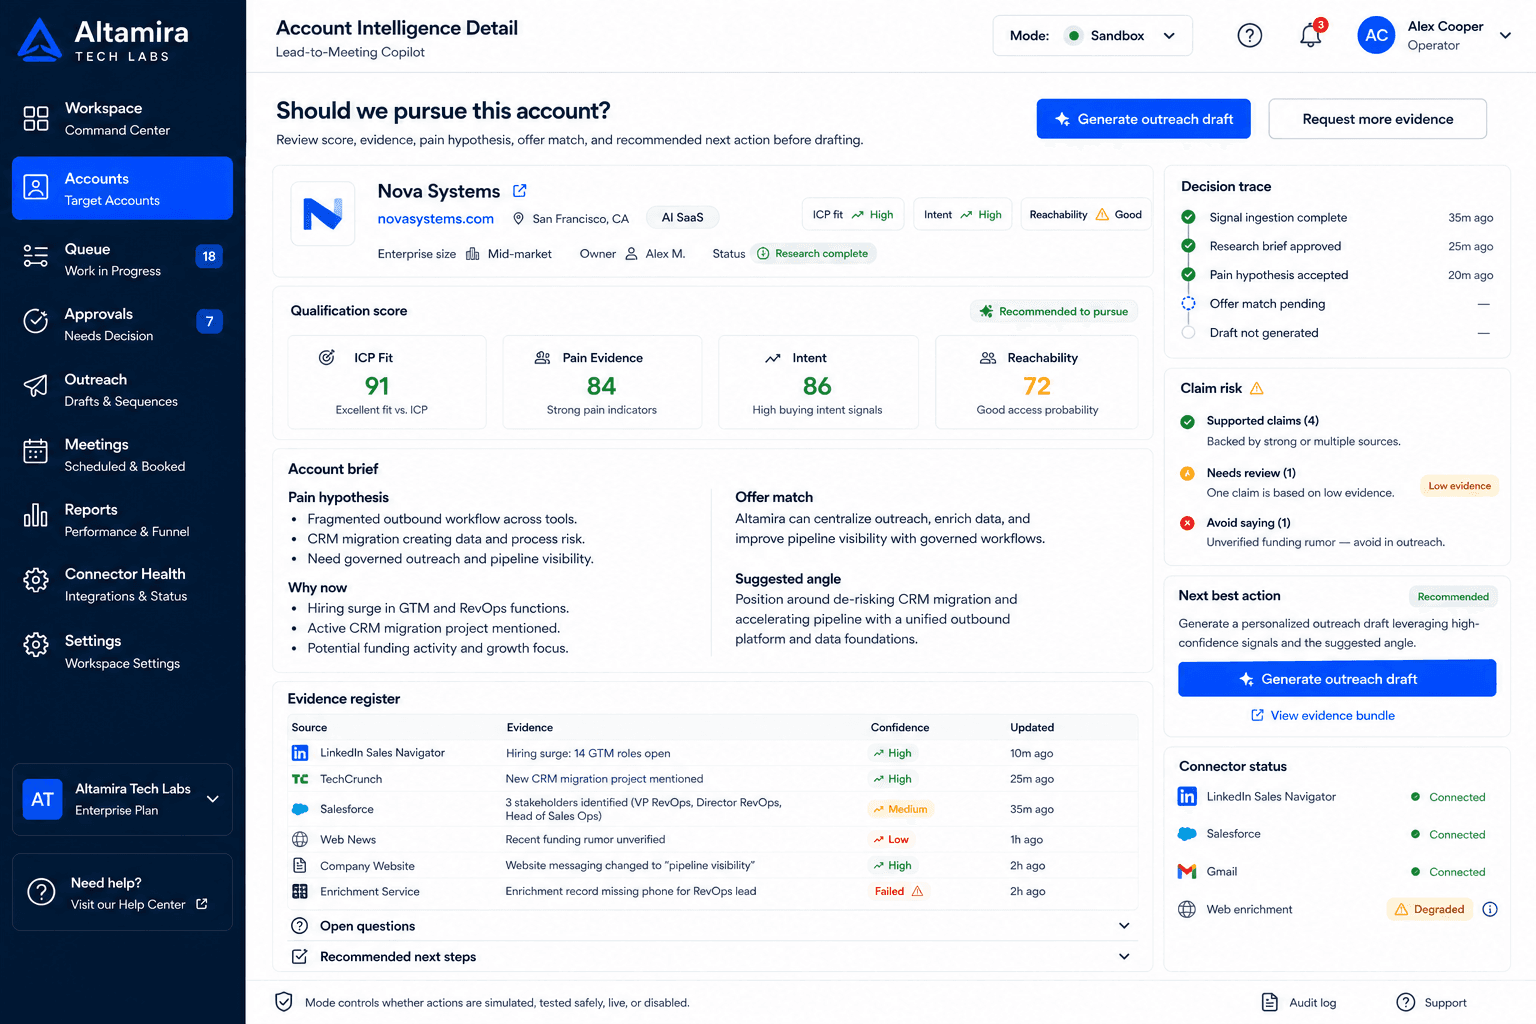Screen dimensions: 1536x1024
Task: Click the Degraded status badge
Action: (1429, 909)
